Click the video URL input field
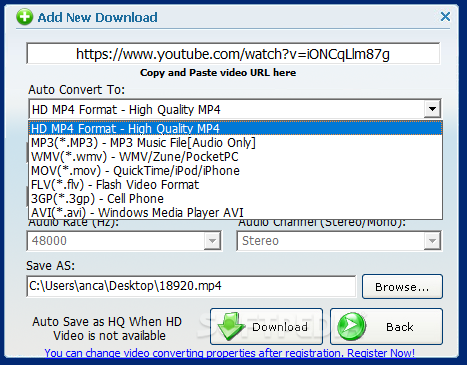The height and width of the screenshot is (365, 467). coord(233,53)
